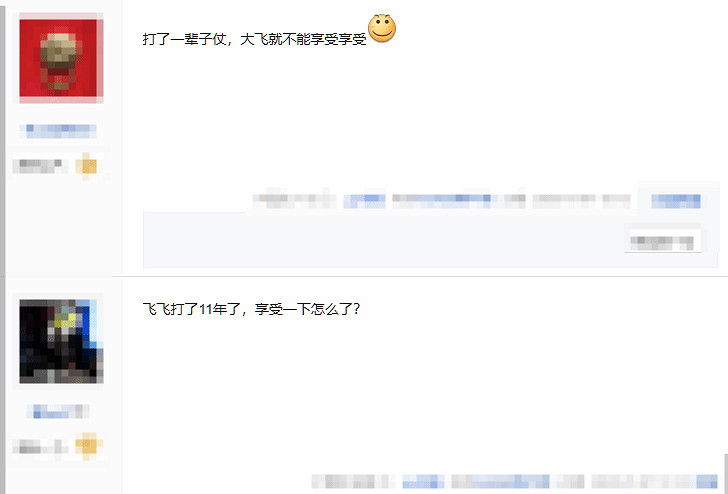Image resolution: width=728 pixels, height=494 pixels.
Task: Click short blue link in first post footer
Action: click(364, 201)
